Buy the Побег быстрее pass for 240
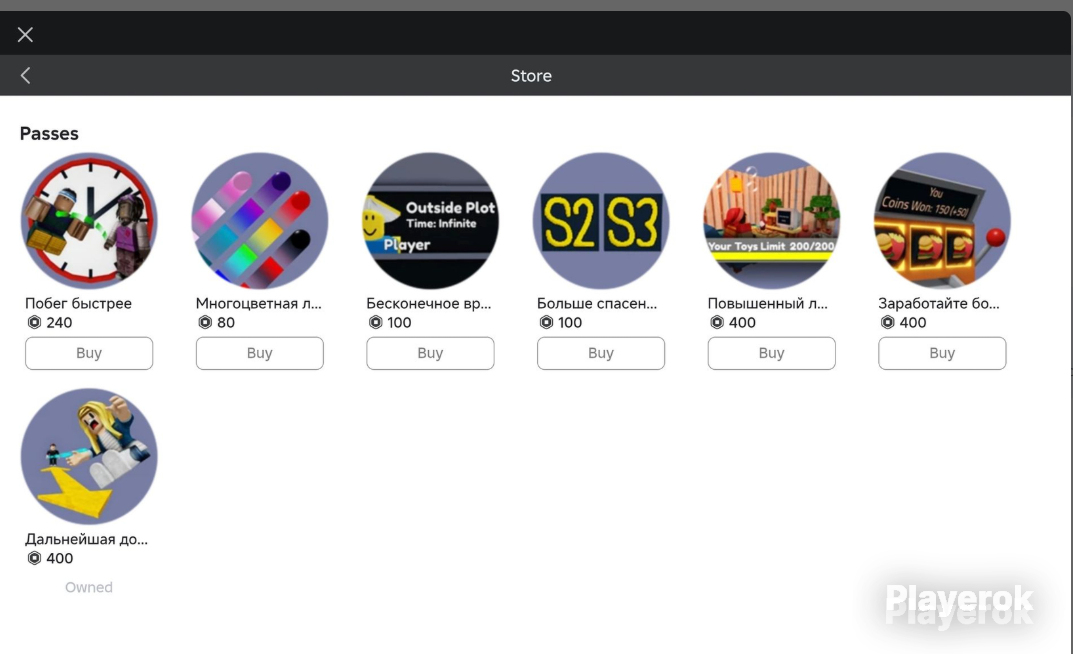Viewport: 1073px width, 654px height. pos(89,353)
